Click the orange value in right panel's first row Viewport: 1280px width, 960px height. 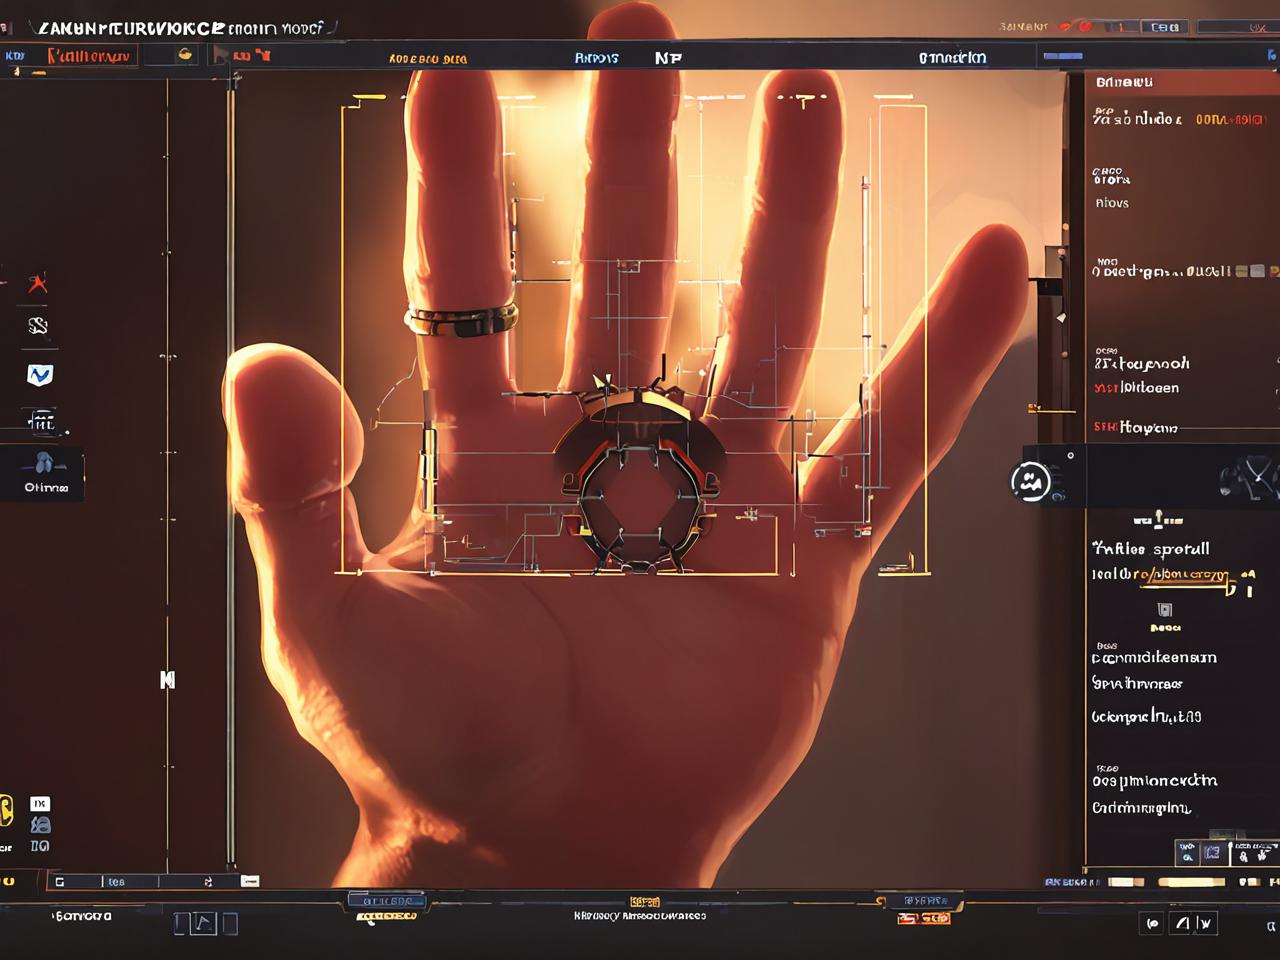(1230, 119)
